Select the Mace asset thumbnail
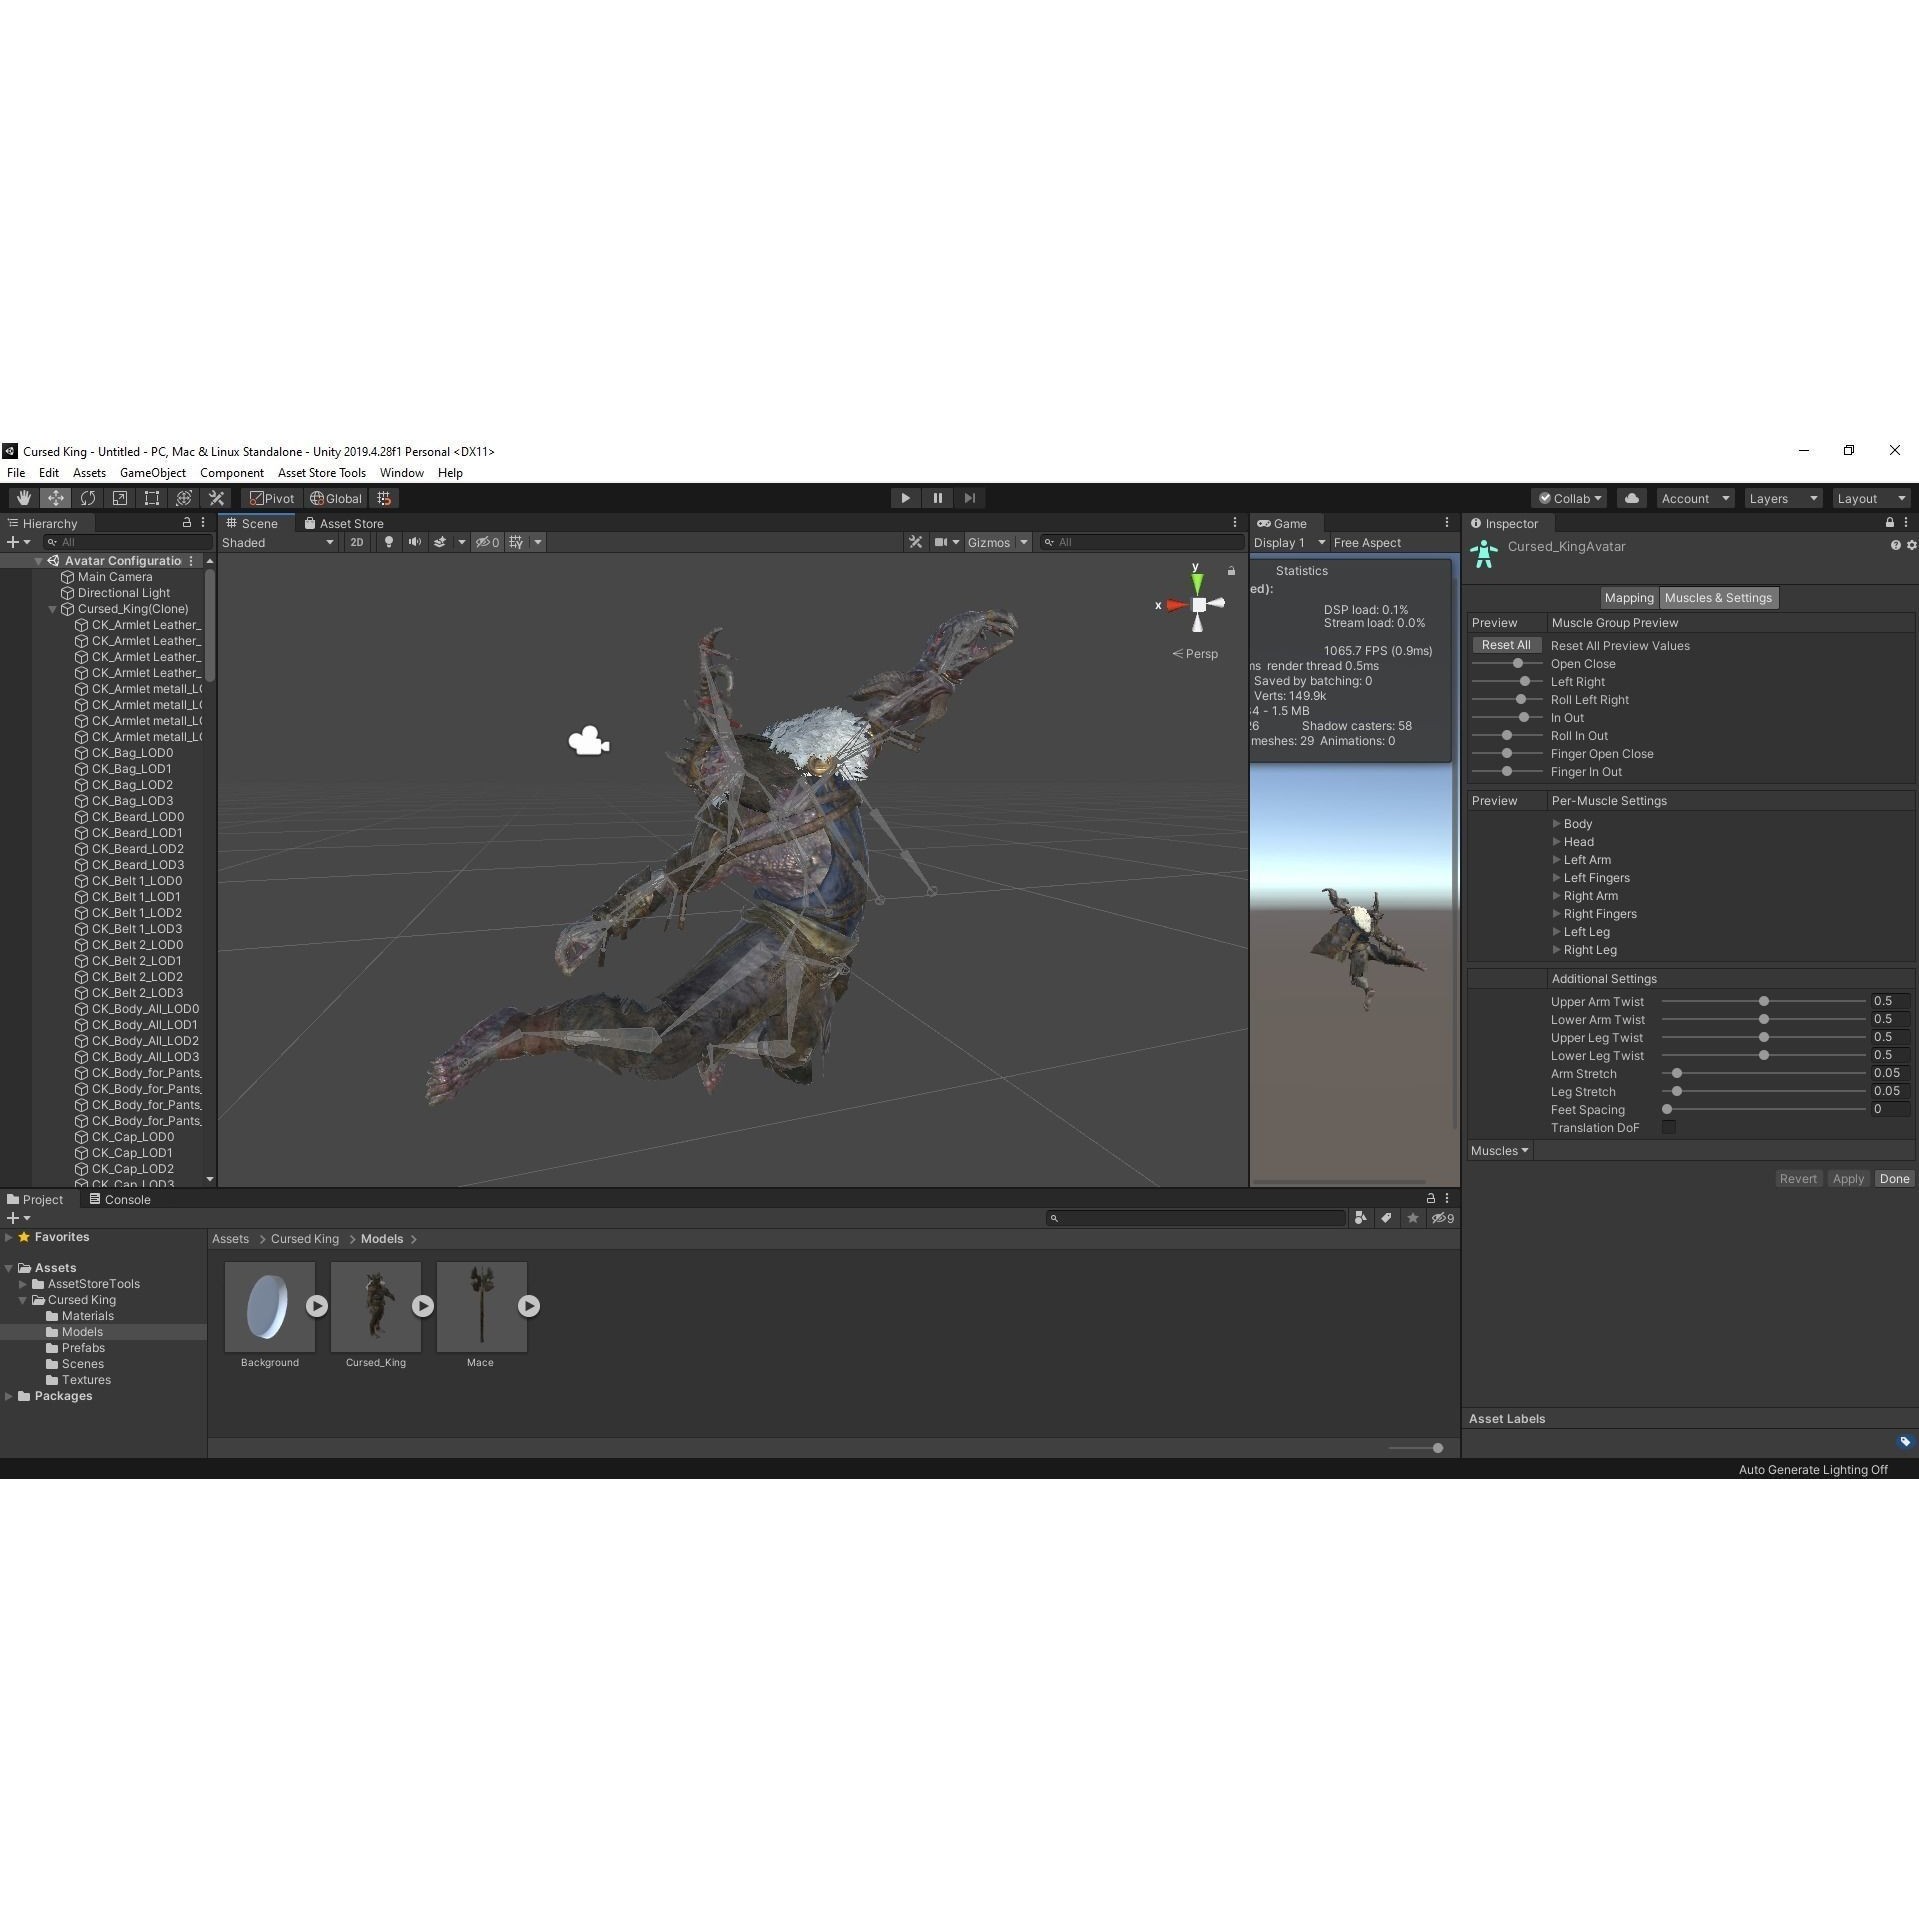 (481, 1307)
